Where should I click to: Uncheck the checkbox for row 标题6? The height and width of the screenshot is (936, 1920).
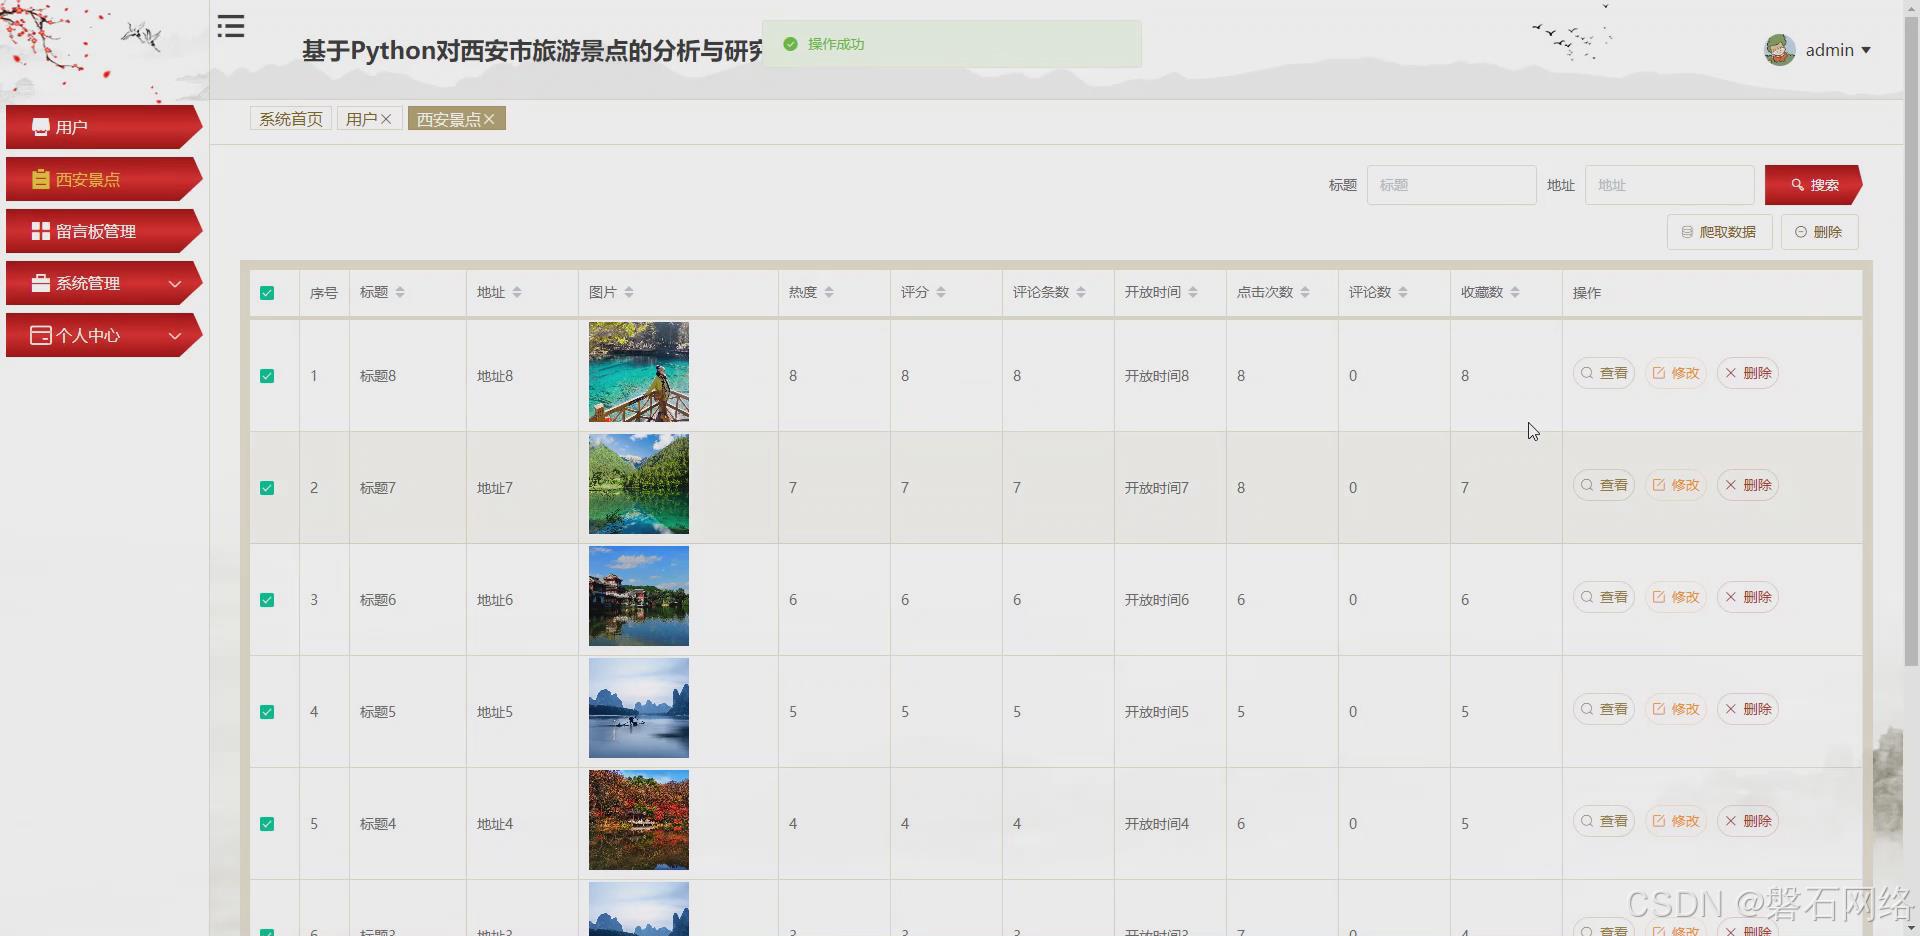(267, 600)
